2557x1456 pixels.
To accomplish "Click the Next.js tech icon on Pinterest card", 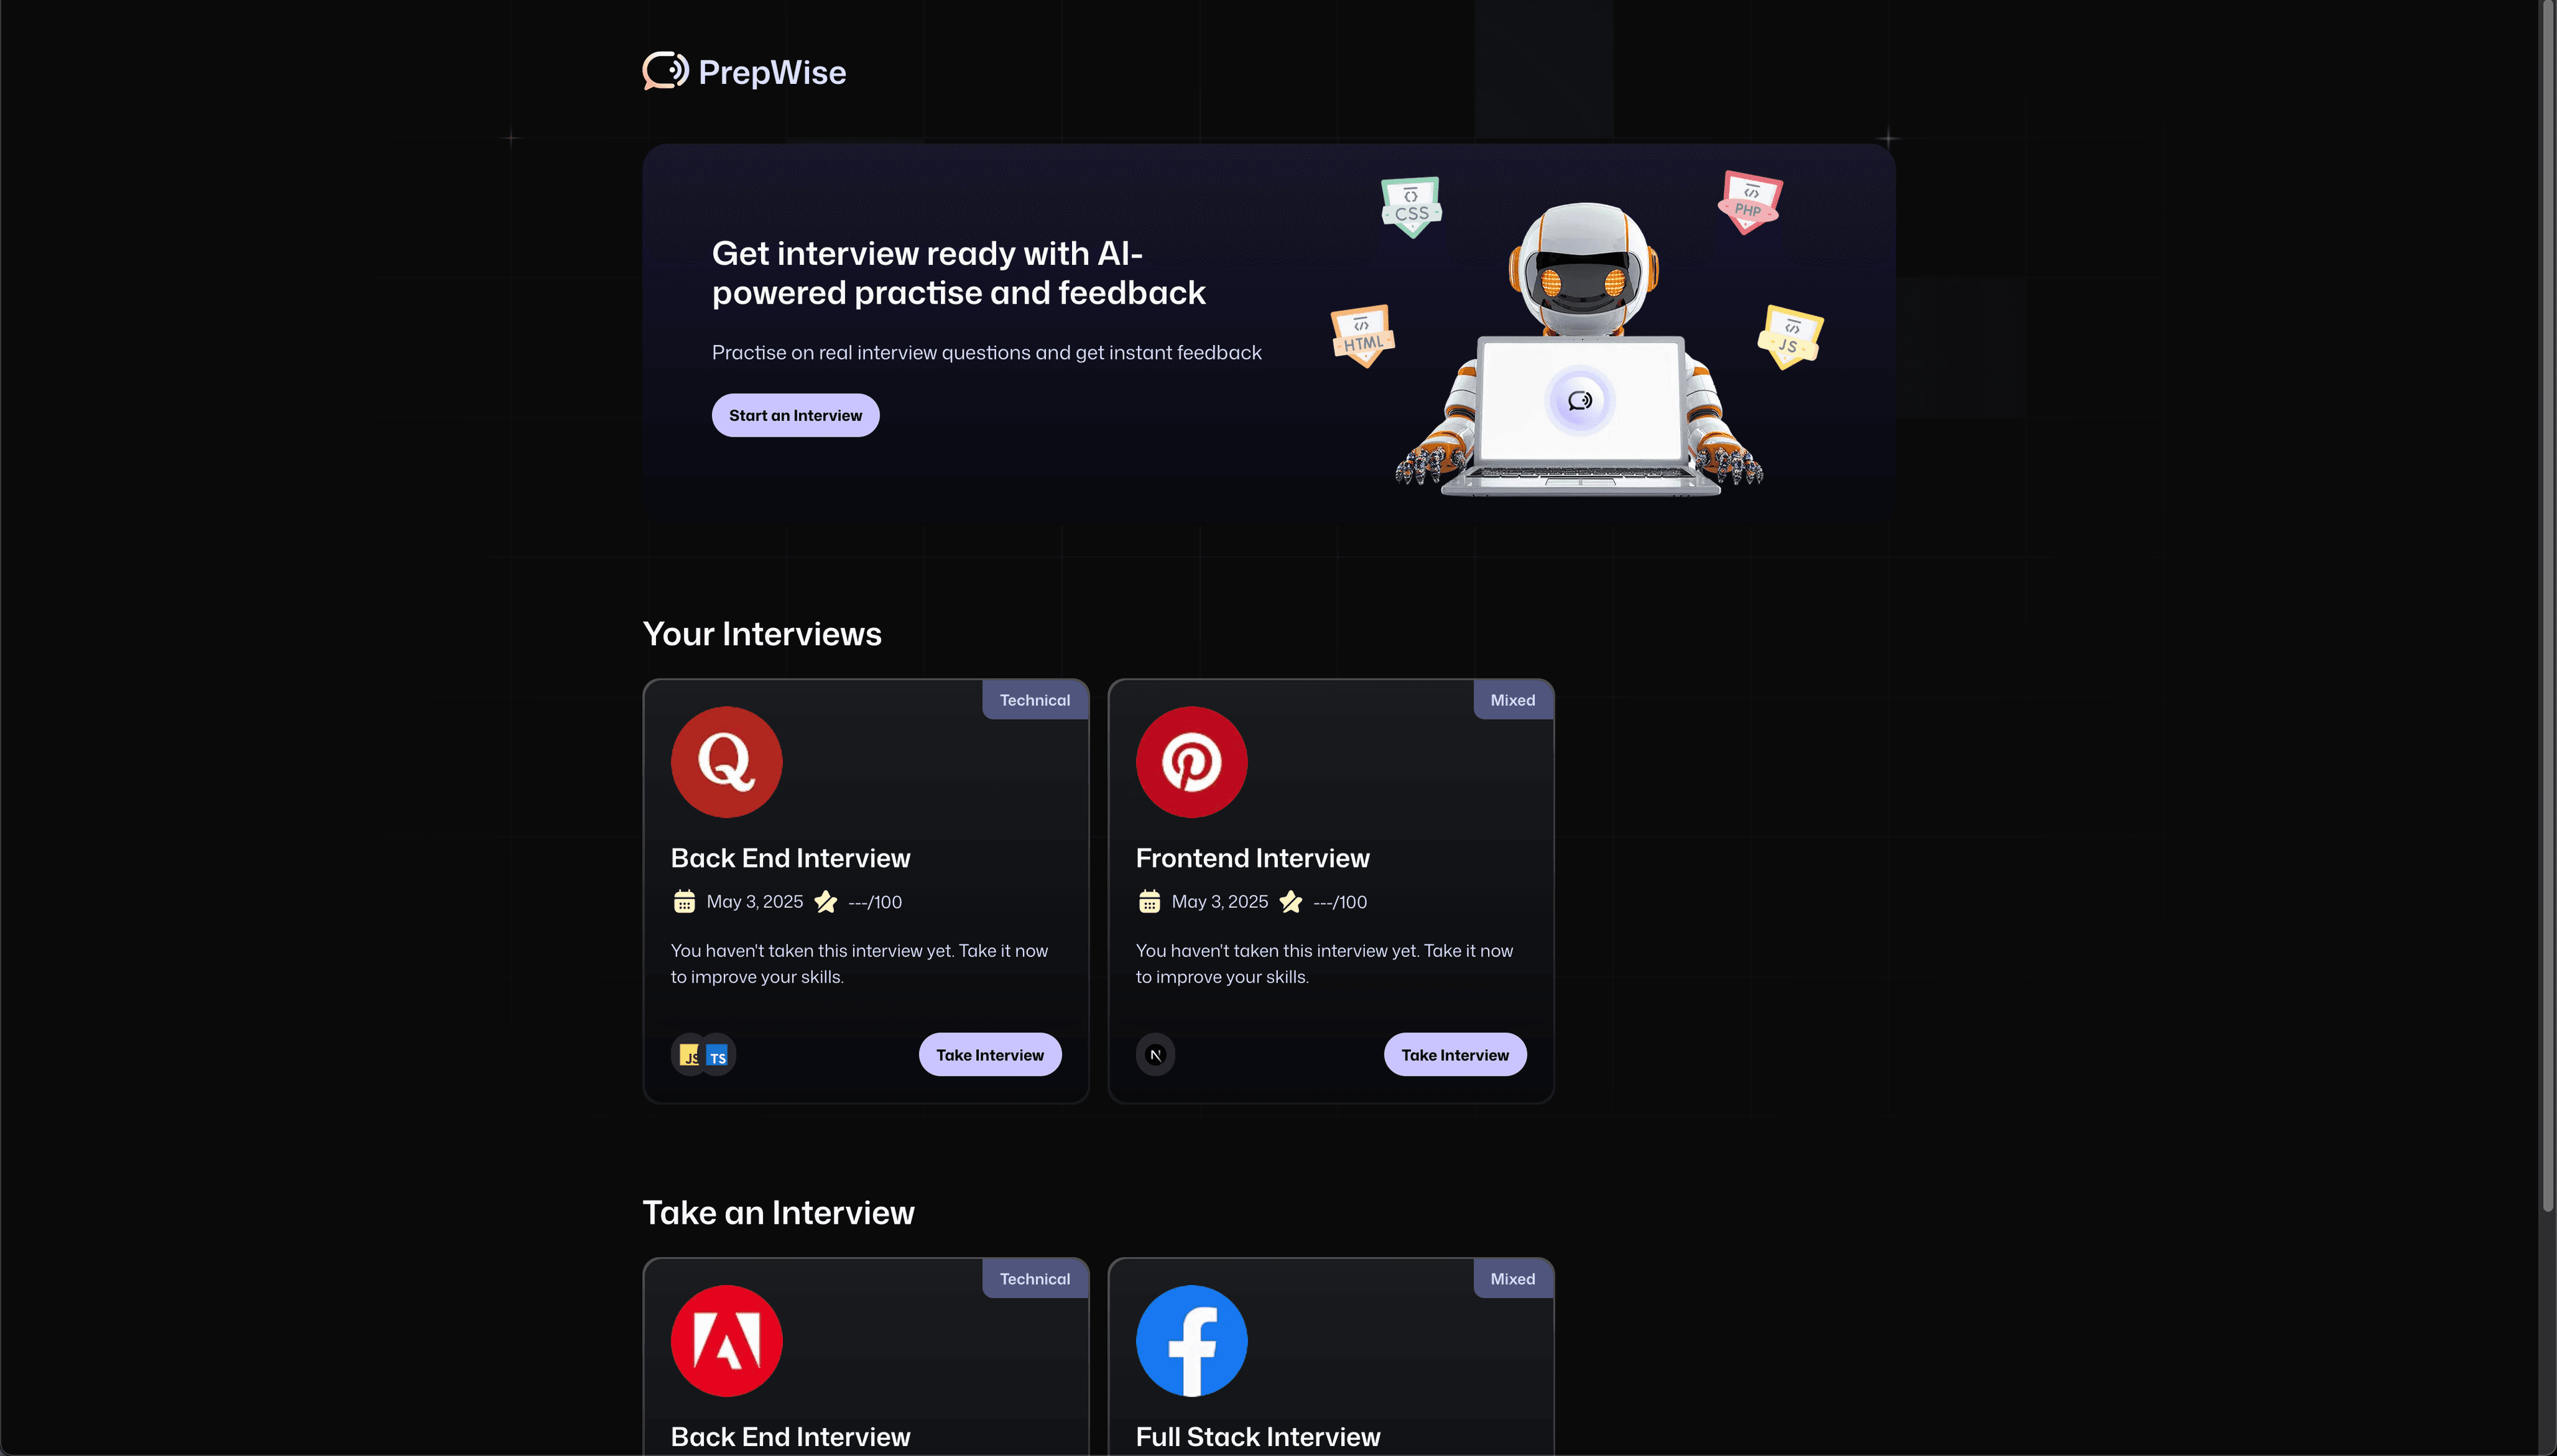I will (x=1155, y=1055).
